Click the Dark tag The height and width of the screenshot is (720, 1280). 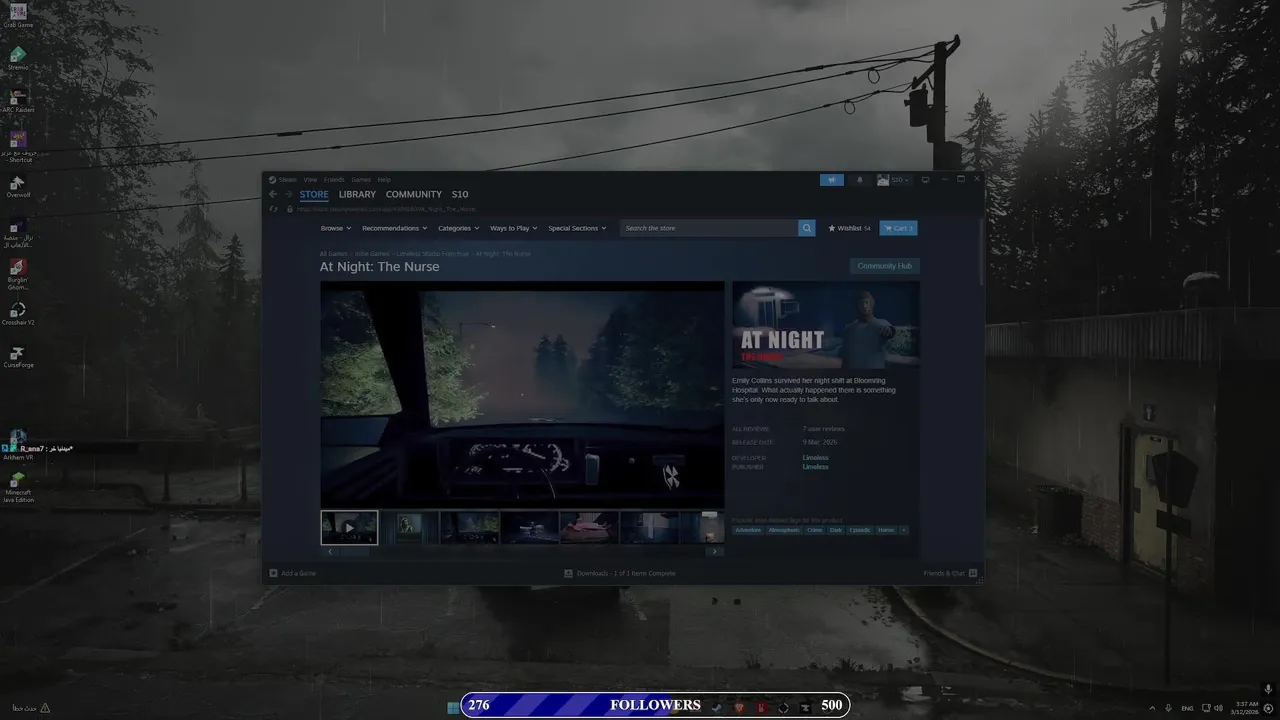coord(836,530)
